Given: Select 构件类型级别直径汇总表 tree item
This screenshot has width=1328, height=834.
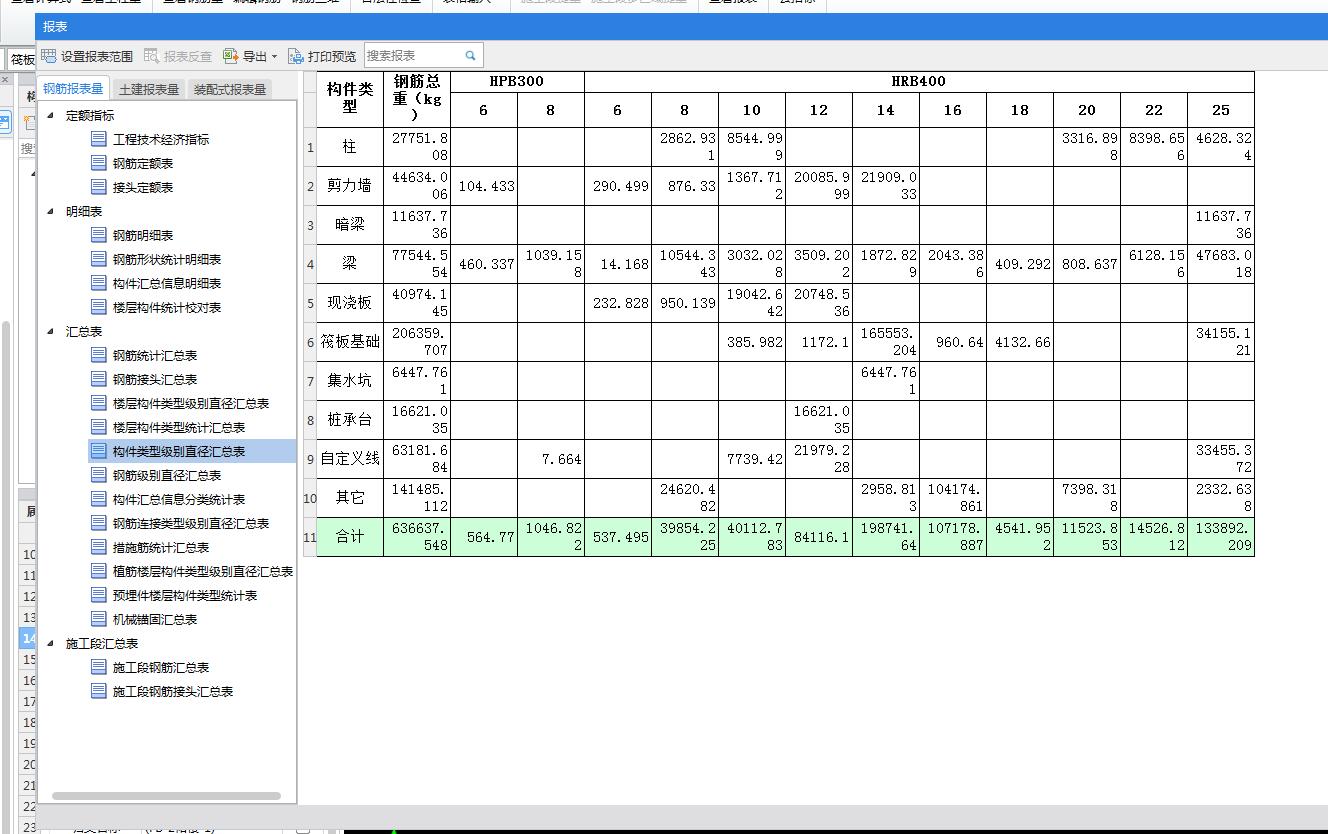Looking at the screenshot, I should (192, 451).
